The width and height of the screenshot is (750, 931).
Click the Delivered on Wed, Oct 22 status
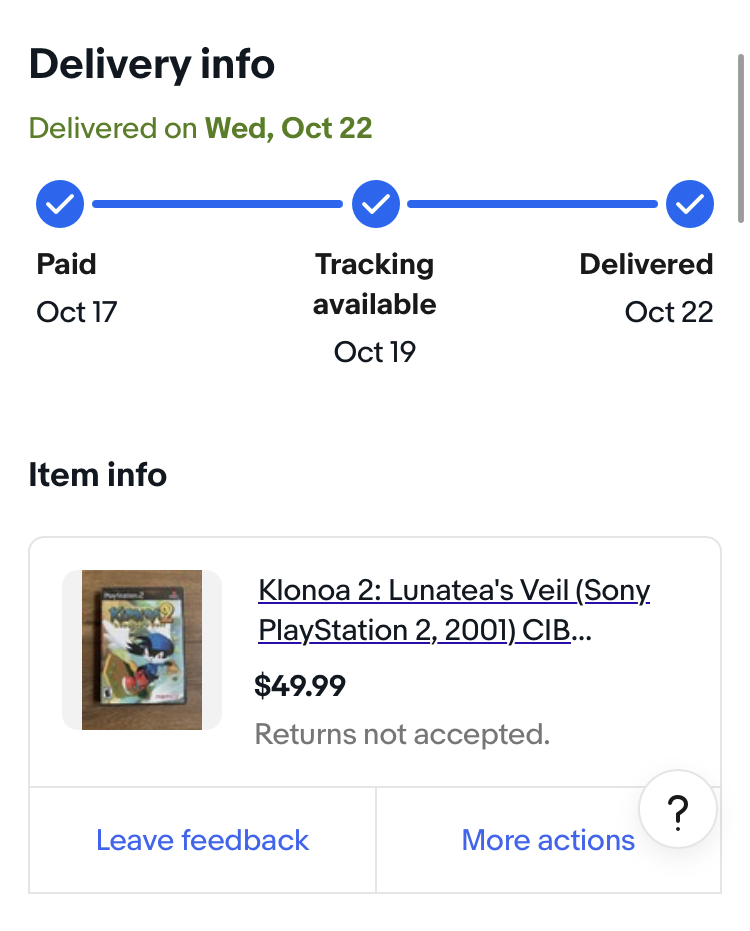coord(201,128)
